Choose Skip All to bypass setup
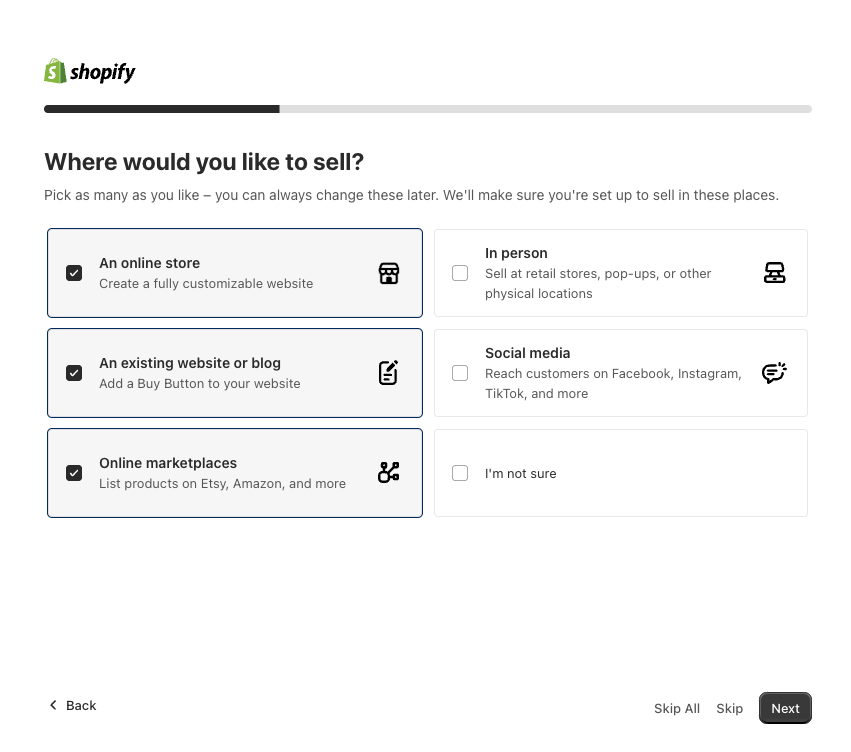Viewport: 851px width, 752px height. (x=677, y=708)
